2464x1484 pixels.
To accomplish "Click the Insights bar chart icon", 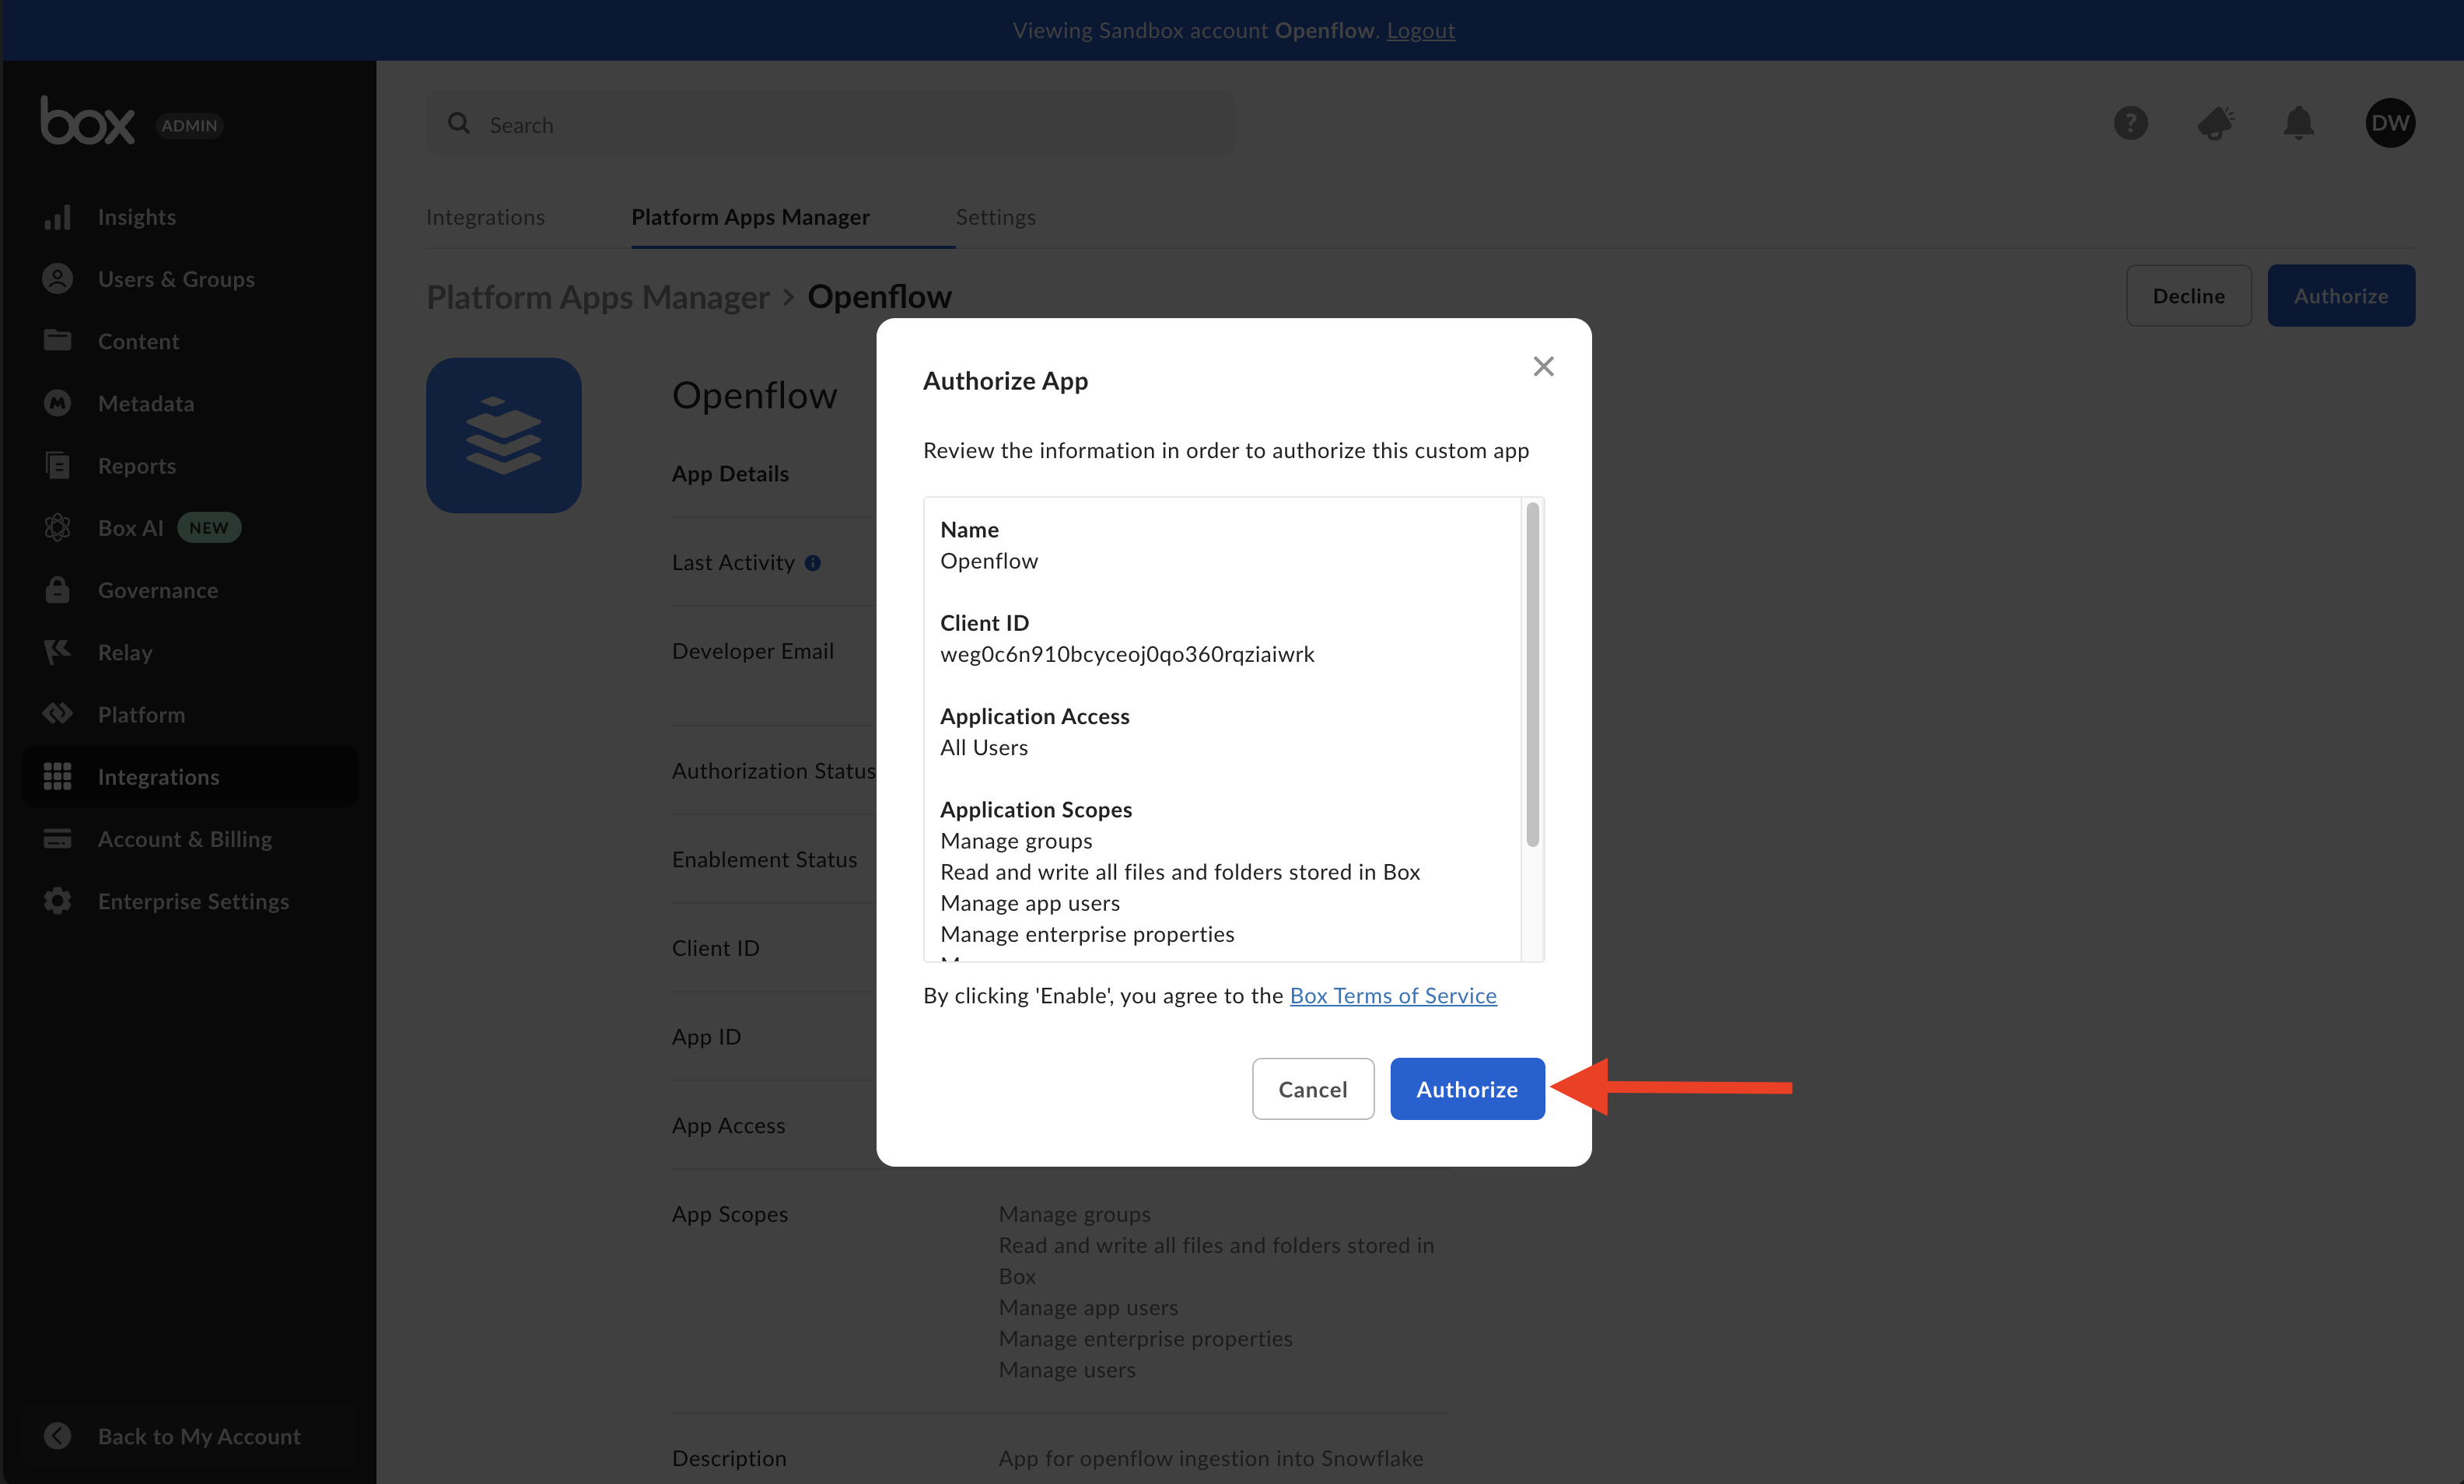I will [57, 217].
